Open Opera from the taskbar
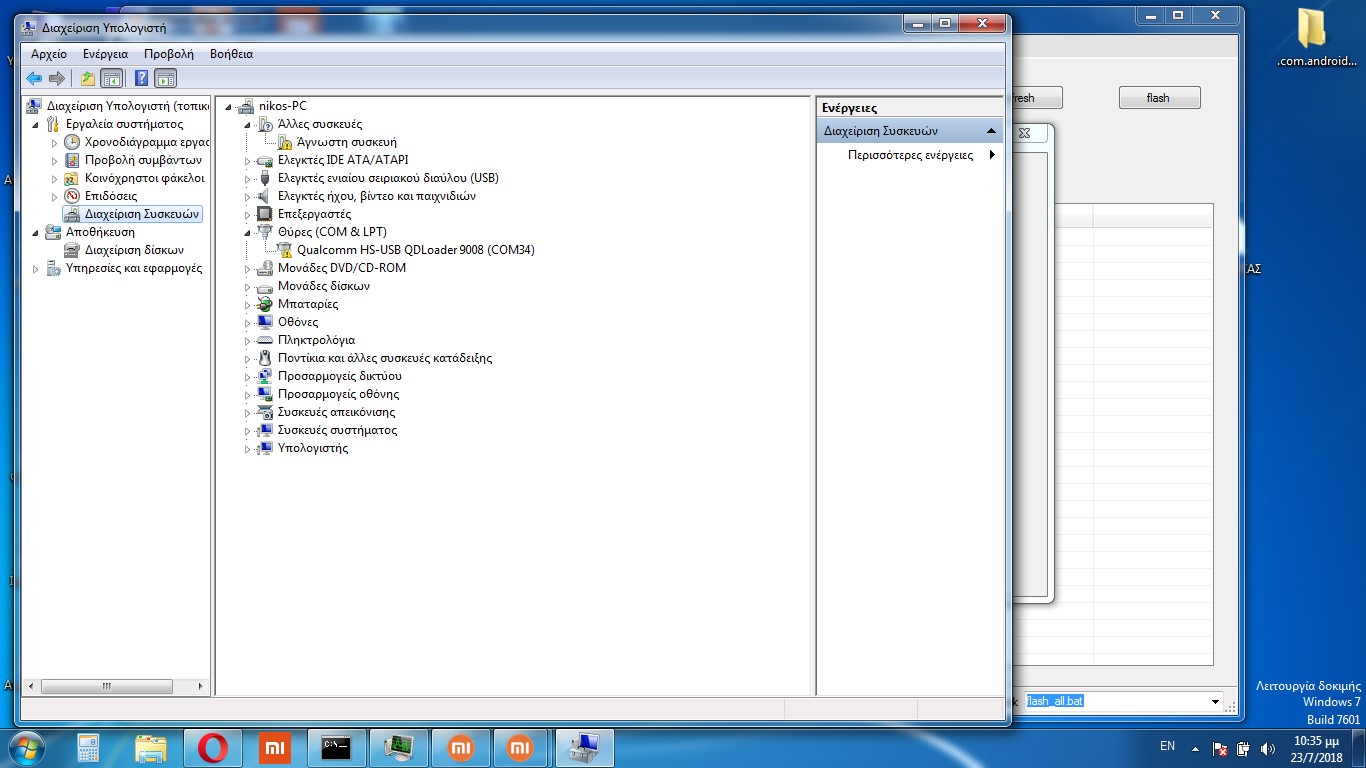 tap(213, 747)
